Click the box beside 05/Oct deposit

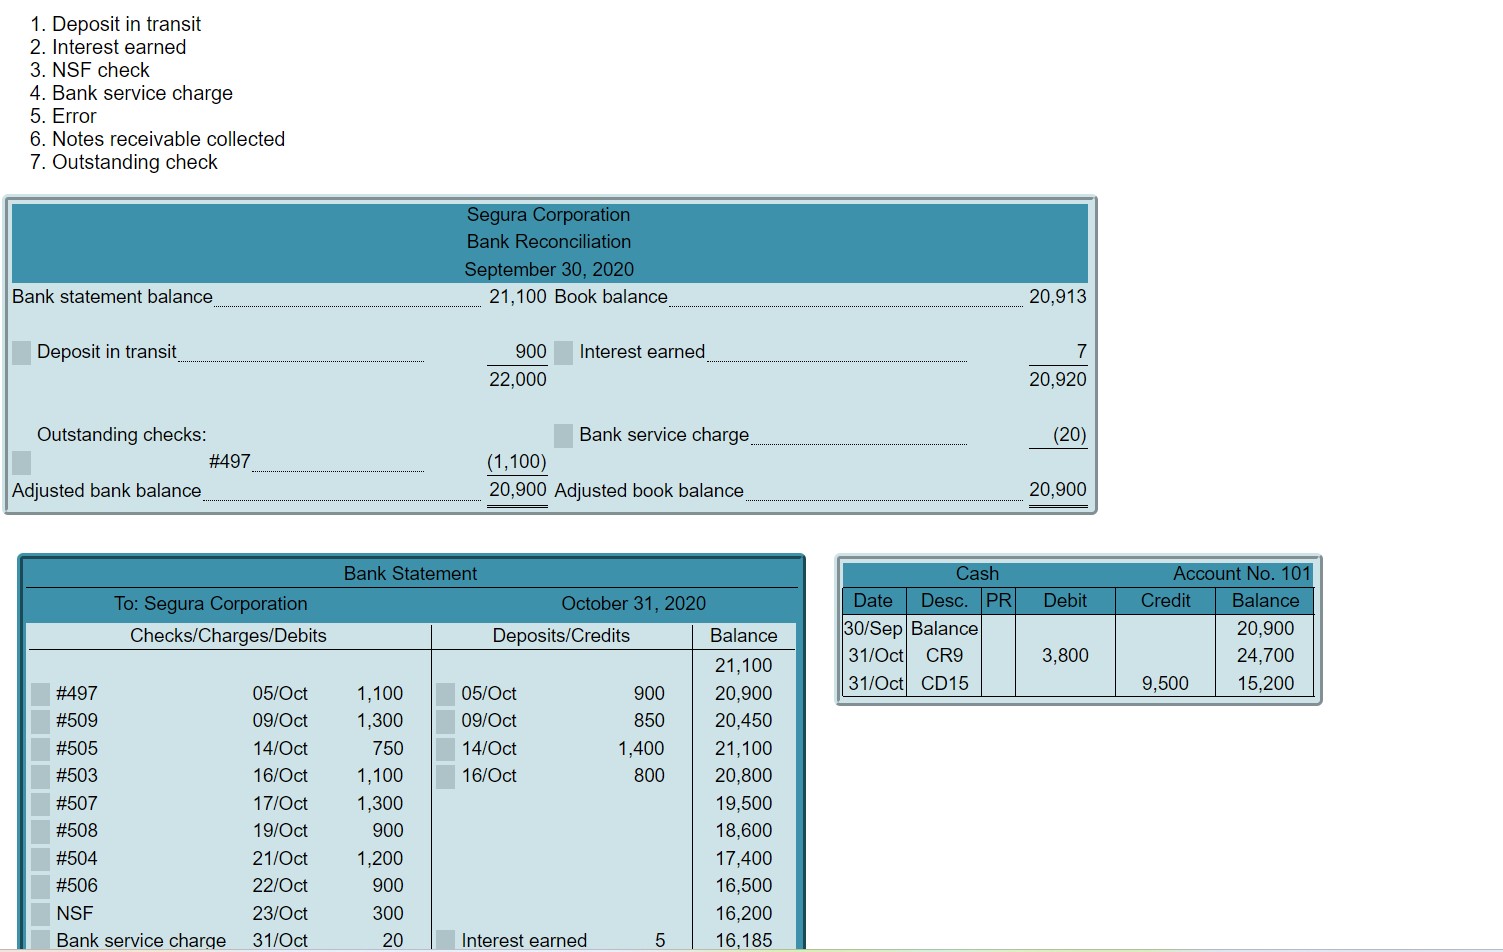pyautogui.click(x=445, y=694)
